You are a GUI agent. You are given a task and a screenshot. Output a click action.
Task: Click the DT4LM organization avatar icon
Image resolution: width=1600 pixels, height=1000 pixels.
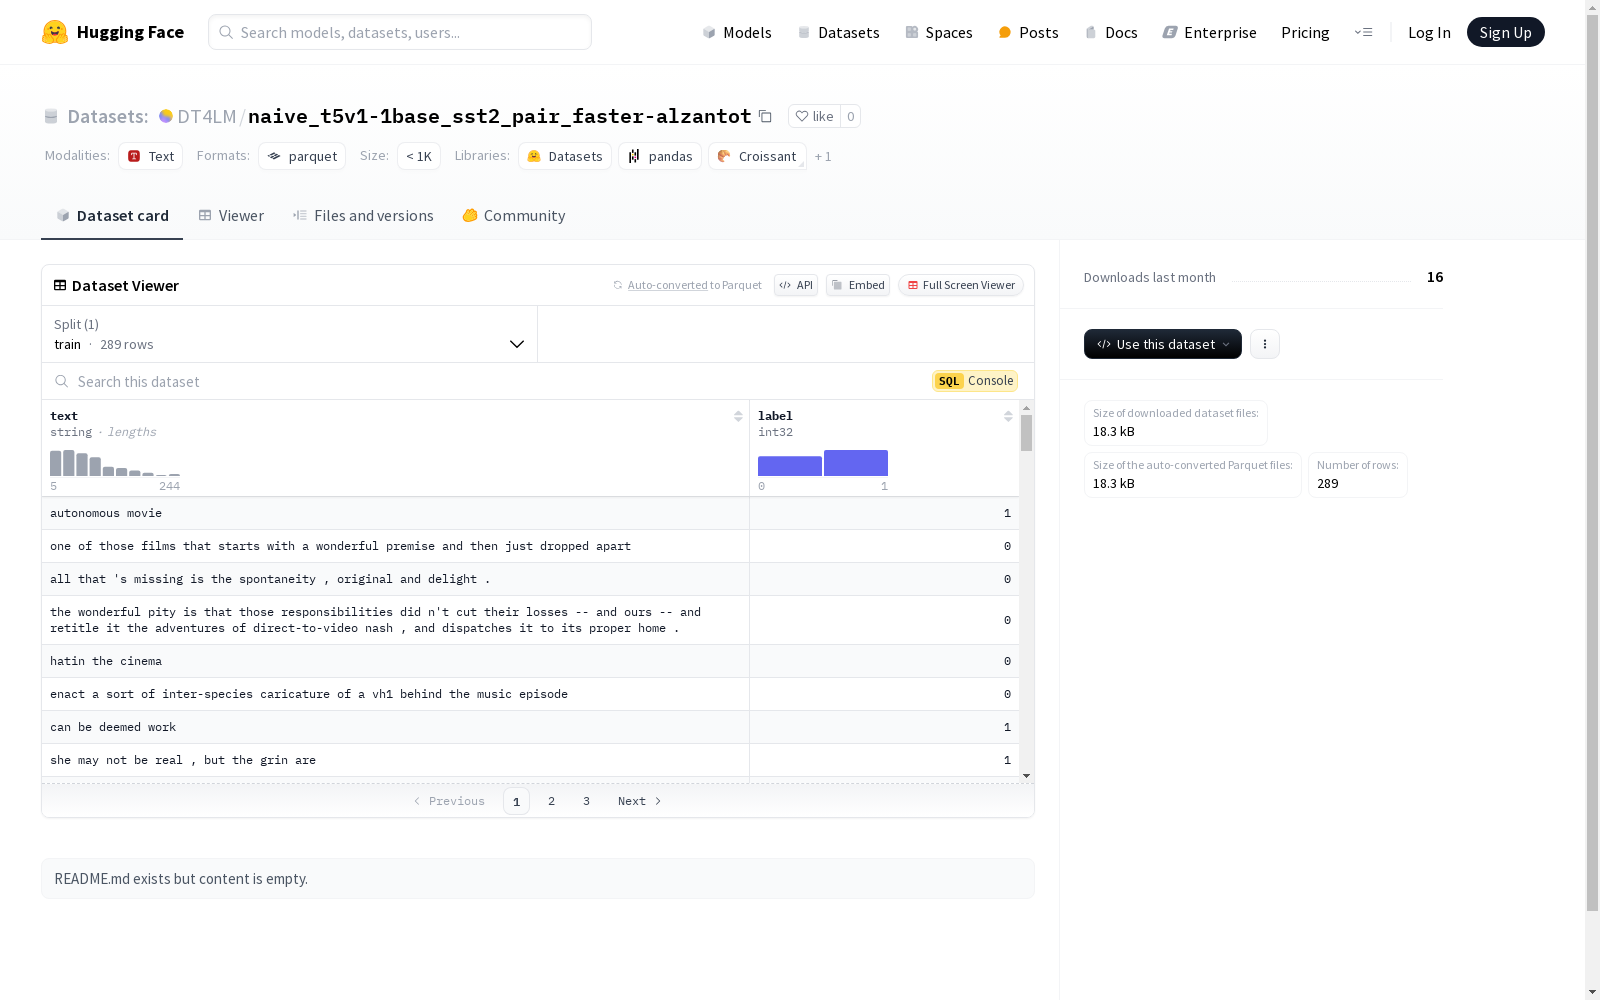[x=166, y=116]
